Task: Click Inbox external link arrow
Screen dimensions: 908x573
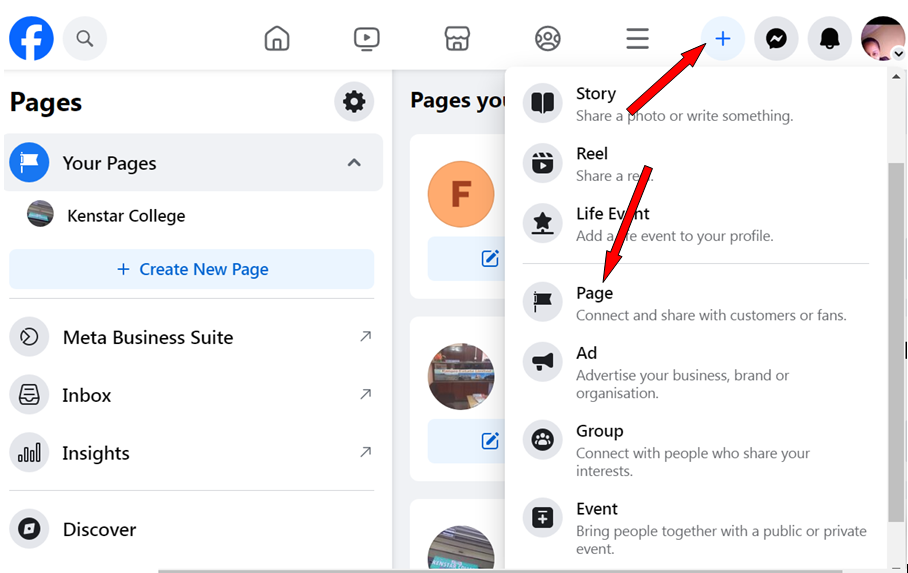Action: (x=365, y=394)
